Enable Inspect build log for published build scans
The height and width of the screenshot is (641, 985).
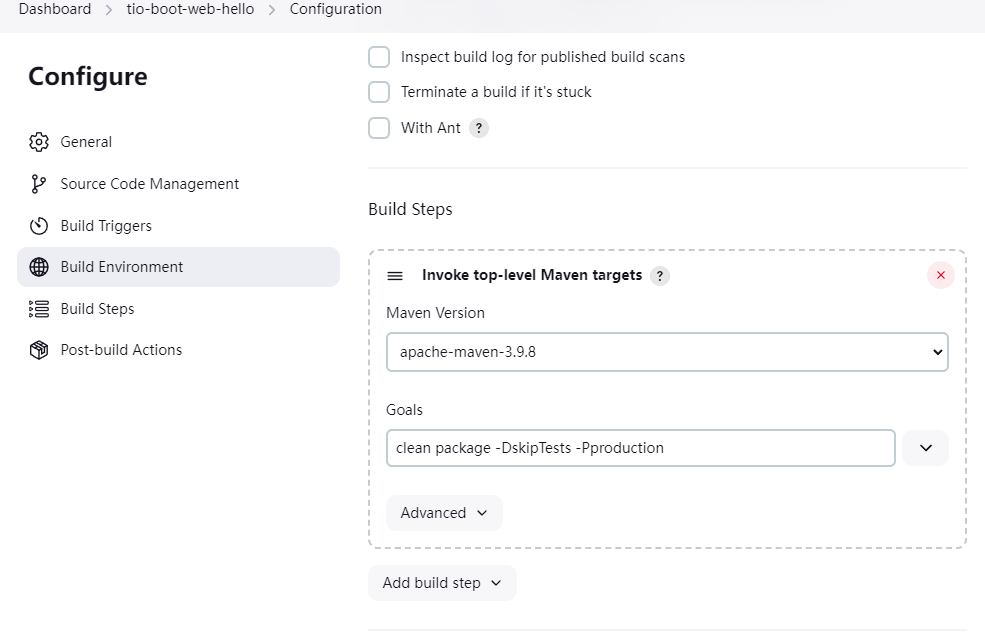tap(379, 57)
